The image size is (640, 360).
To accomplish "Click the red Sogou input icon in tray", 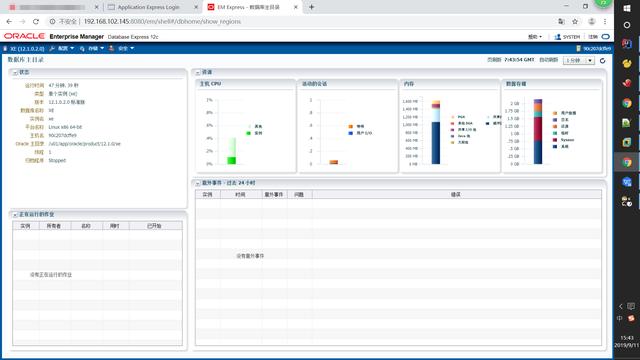I will (631, 318).
